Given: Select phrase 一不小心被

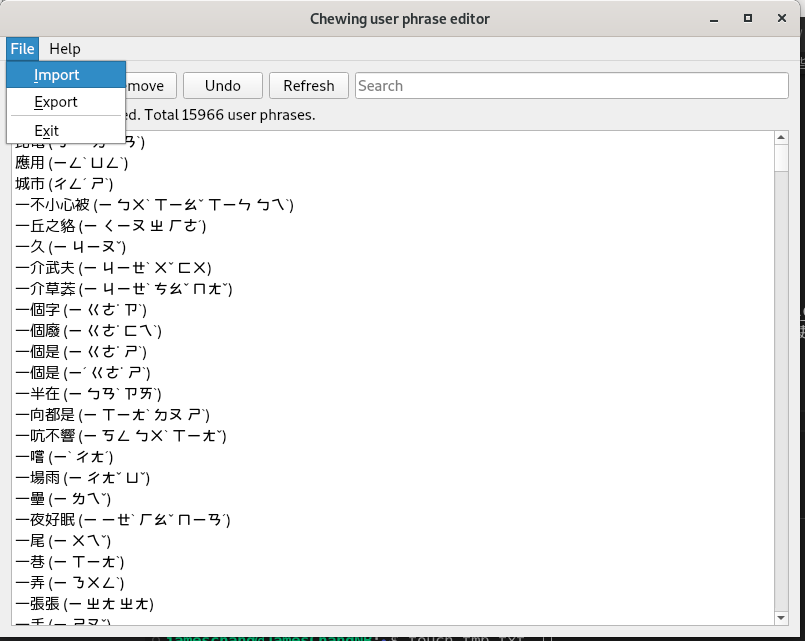Looking at the screenshot, I should pos(393,205).
